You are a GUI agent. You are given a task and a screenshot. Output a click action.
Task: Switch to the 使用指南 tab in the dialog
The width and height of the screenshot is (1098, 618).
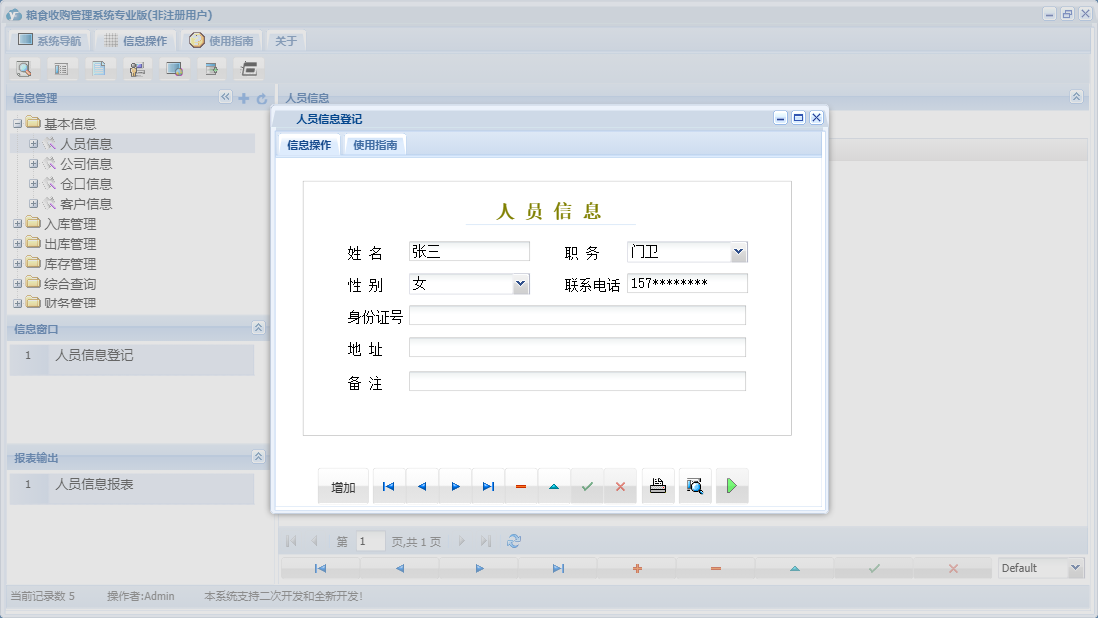pos(374,144)
